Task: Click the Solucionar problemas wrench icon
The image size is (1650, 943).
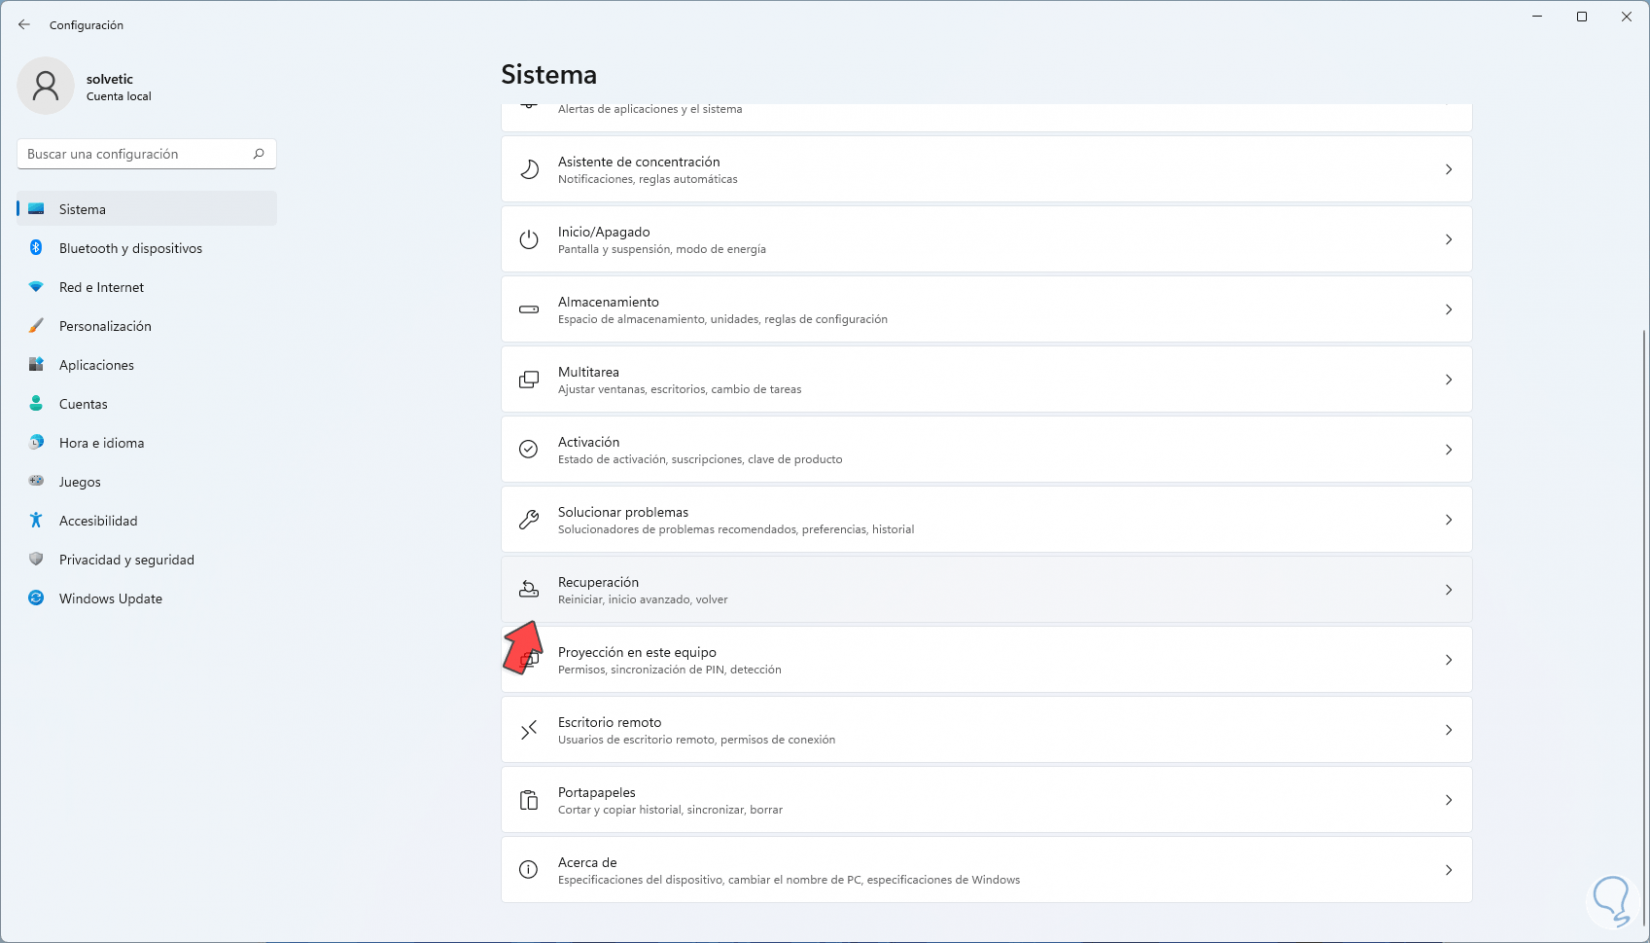Action: point(529,520)
